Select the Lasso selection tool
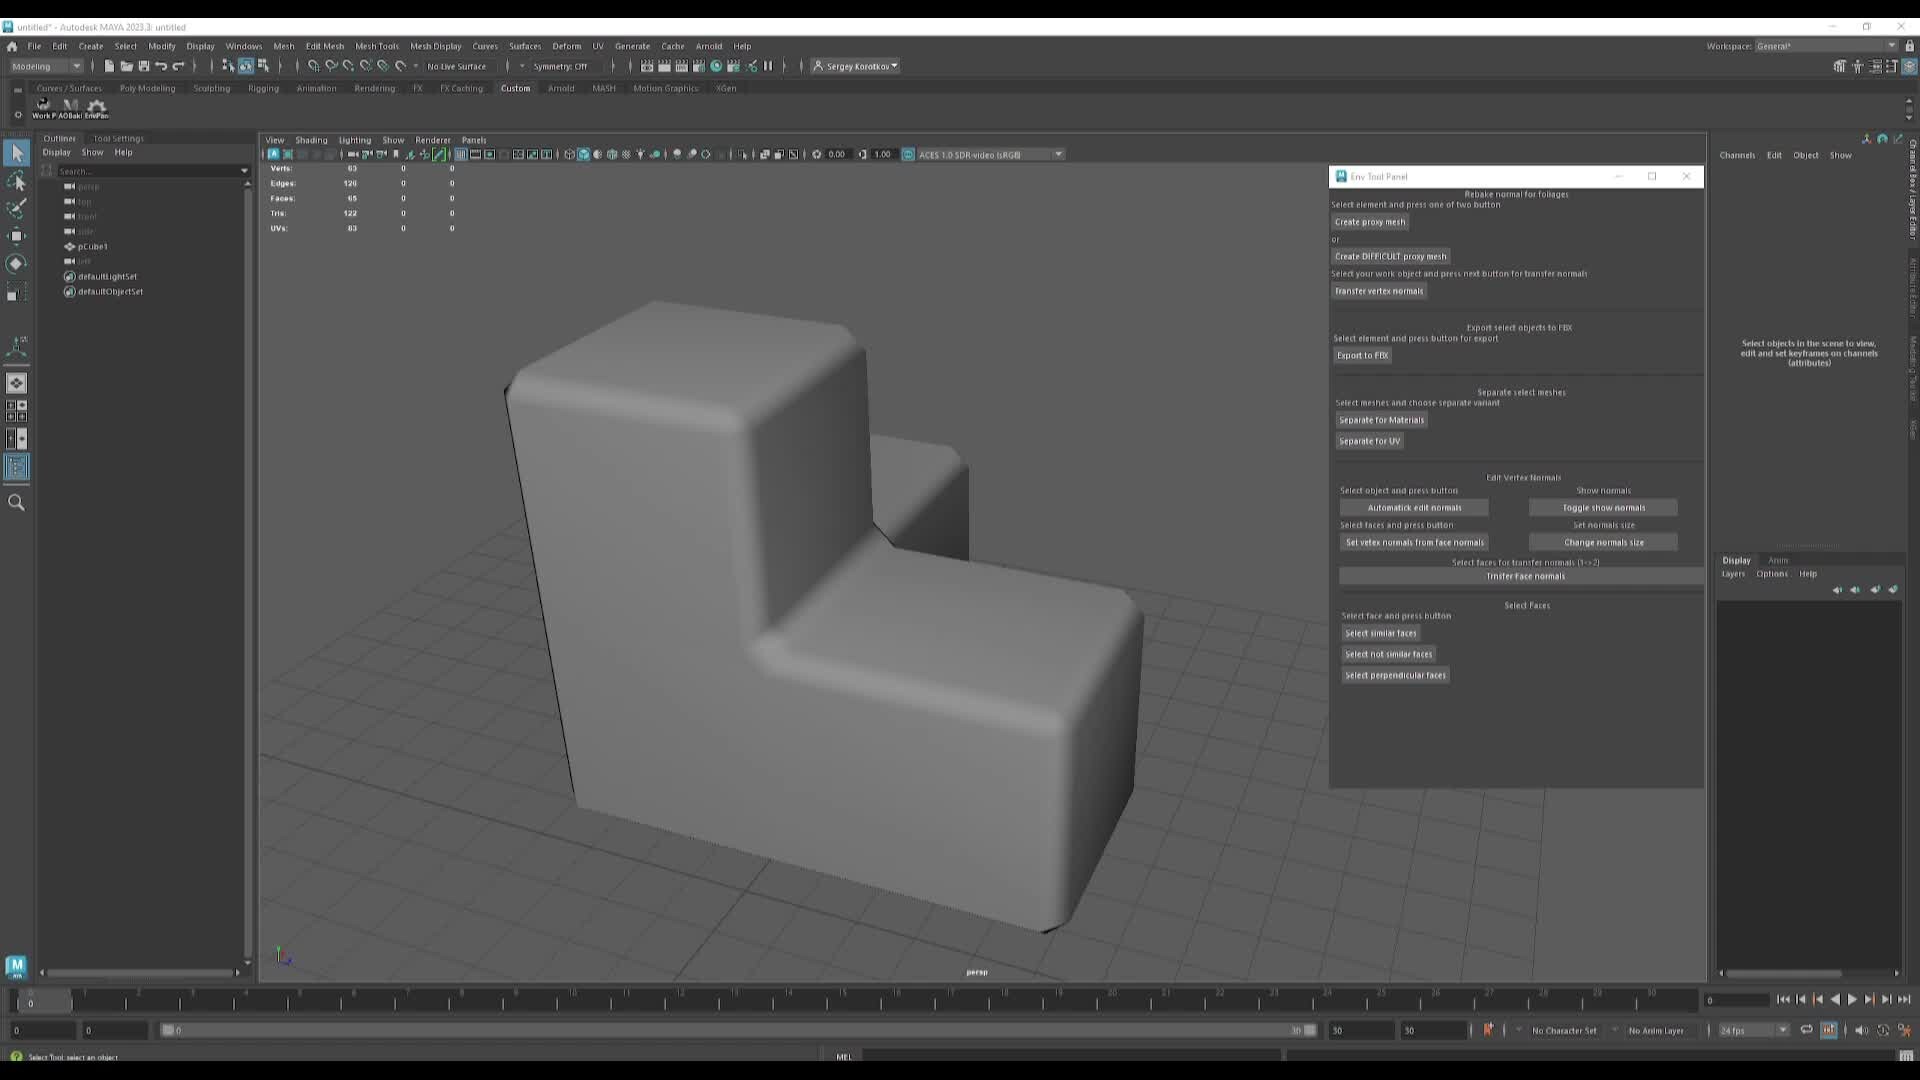The width and height of the screenshot is (1920, 1080). pos(16,182)
